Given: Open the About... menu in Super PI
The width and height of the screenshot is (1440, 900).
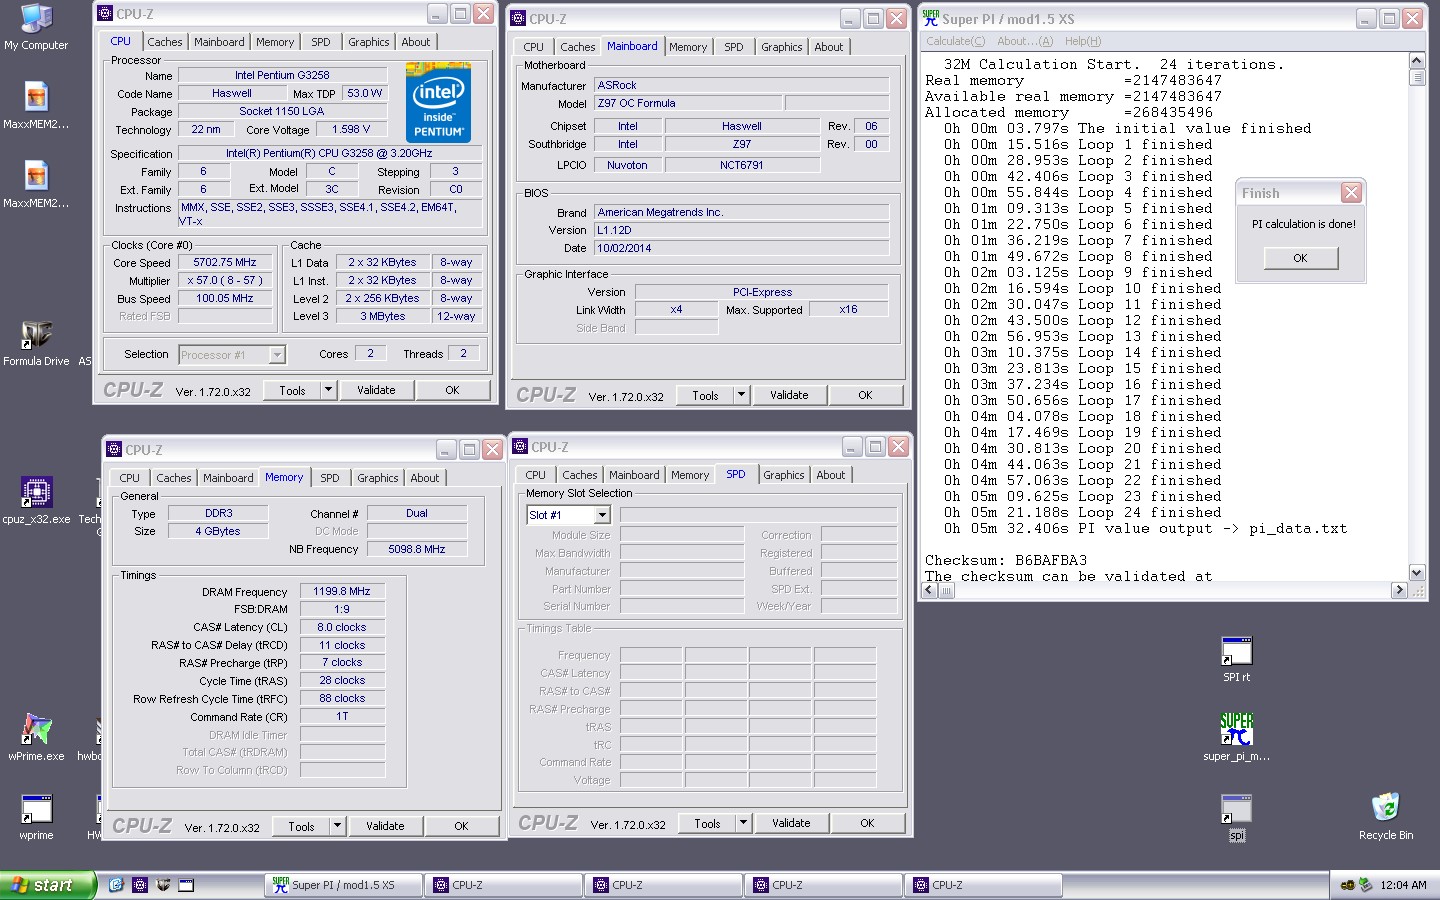Looking at the screenshot, I should click(1025, 41).
